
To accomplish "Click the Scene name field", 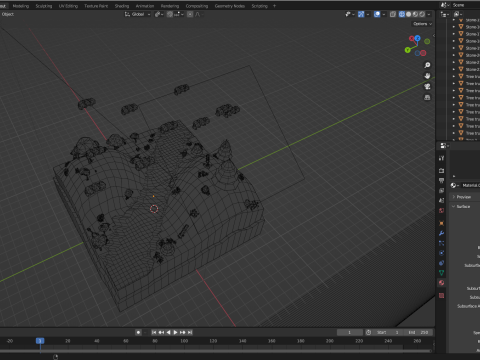I will pyautogui.click(x=465, y=5).
